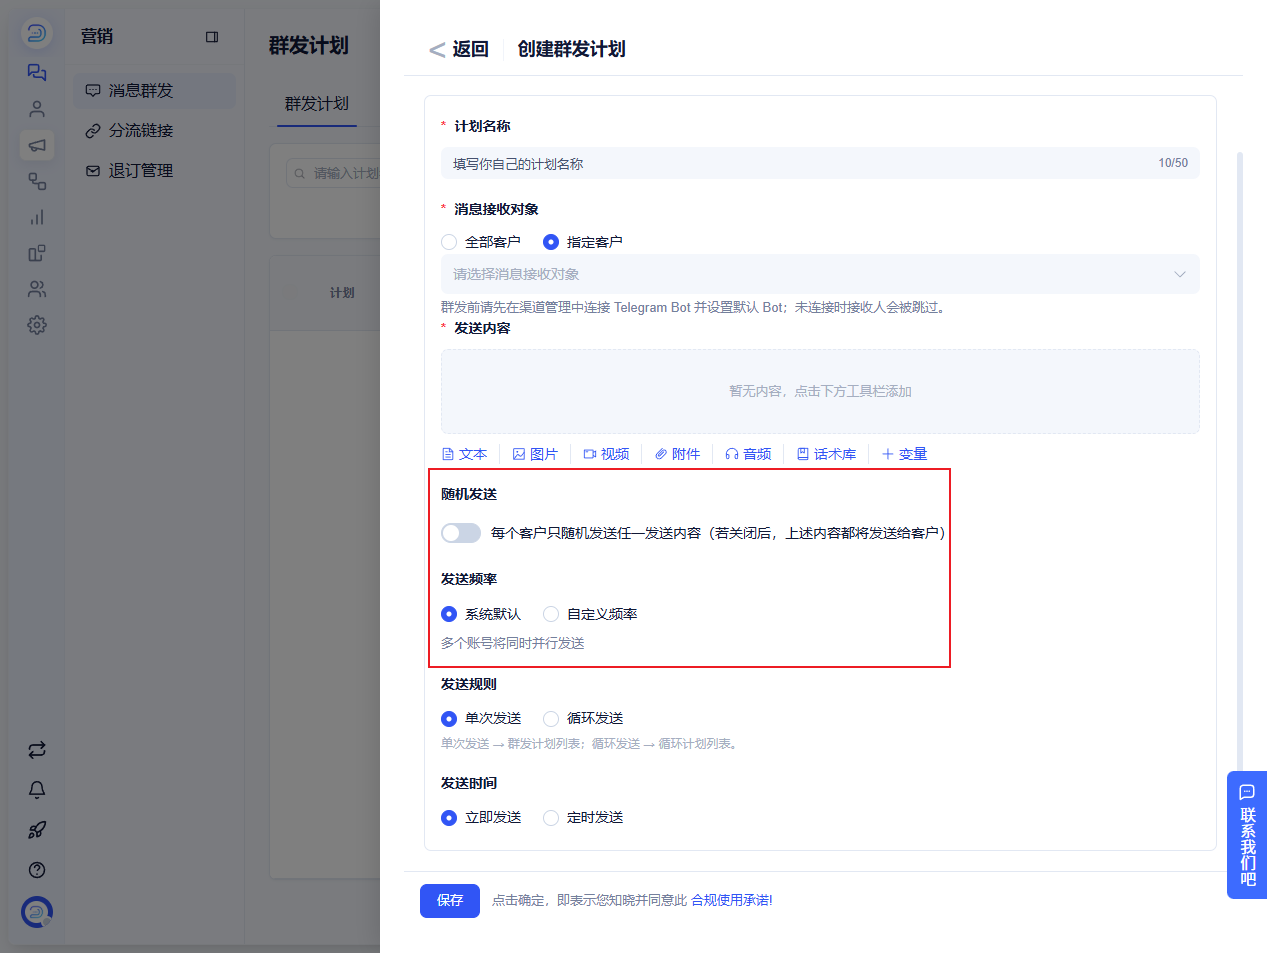Open the workflow nodes icon in sidebar
Image resolution: width=1267 pixels, height=953 pixels.
37,181
